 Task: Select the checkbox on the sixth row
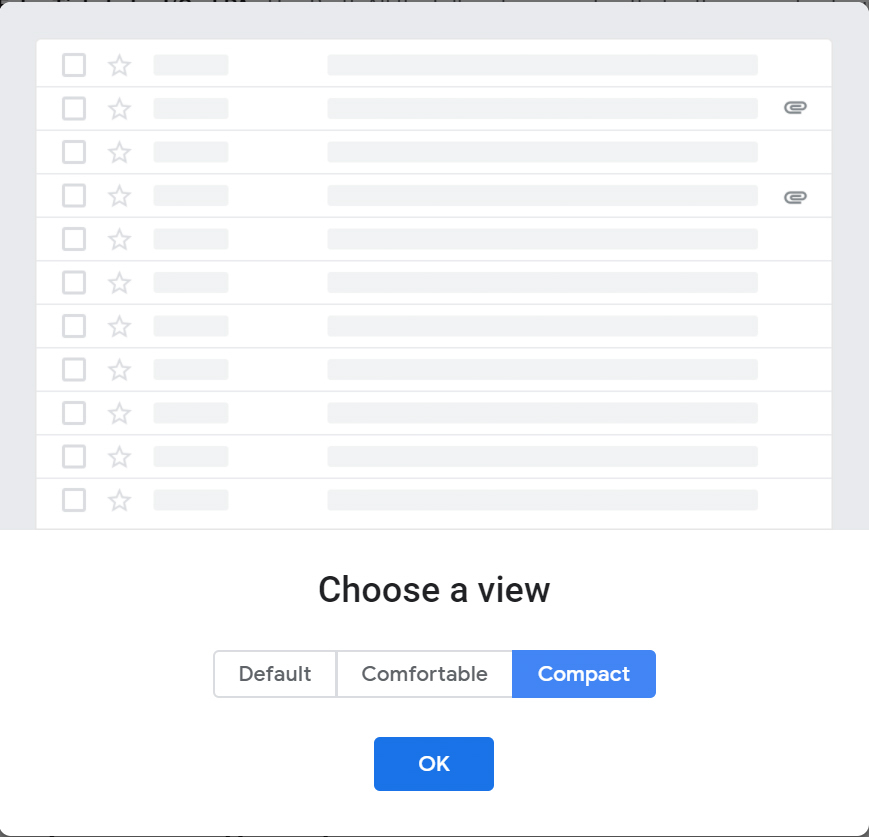click(73, 282)
